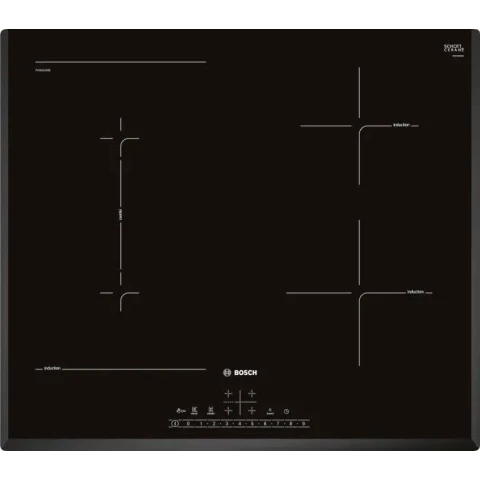The image size is (480, 480).
Task: Select the front-left zone plus symbol
Action: pos(228,410)
